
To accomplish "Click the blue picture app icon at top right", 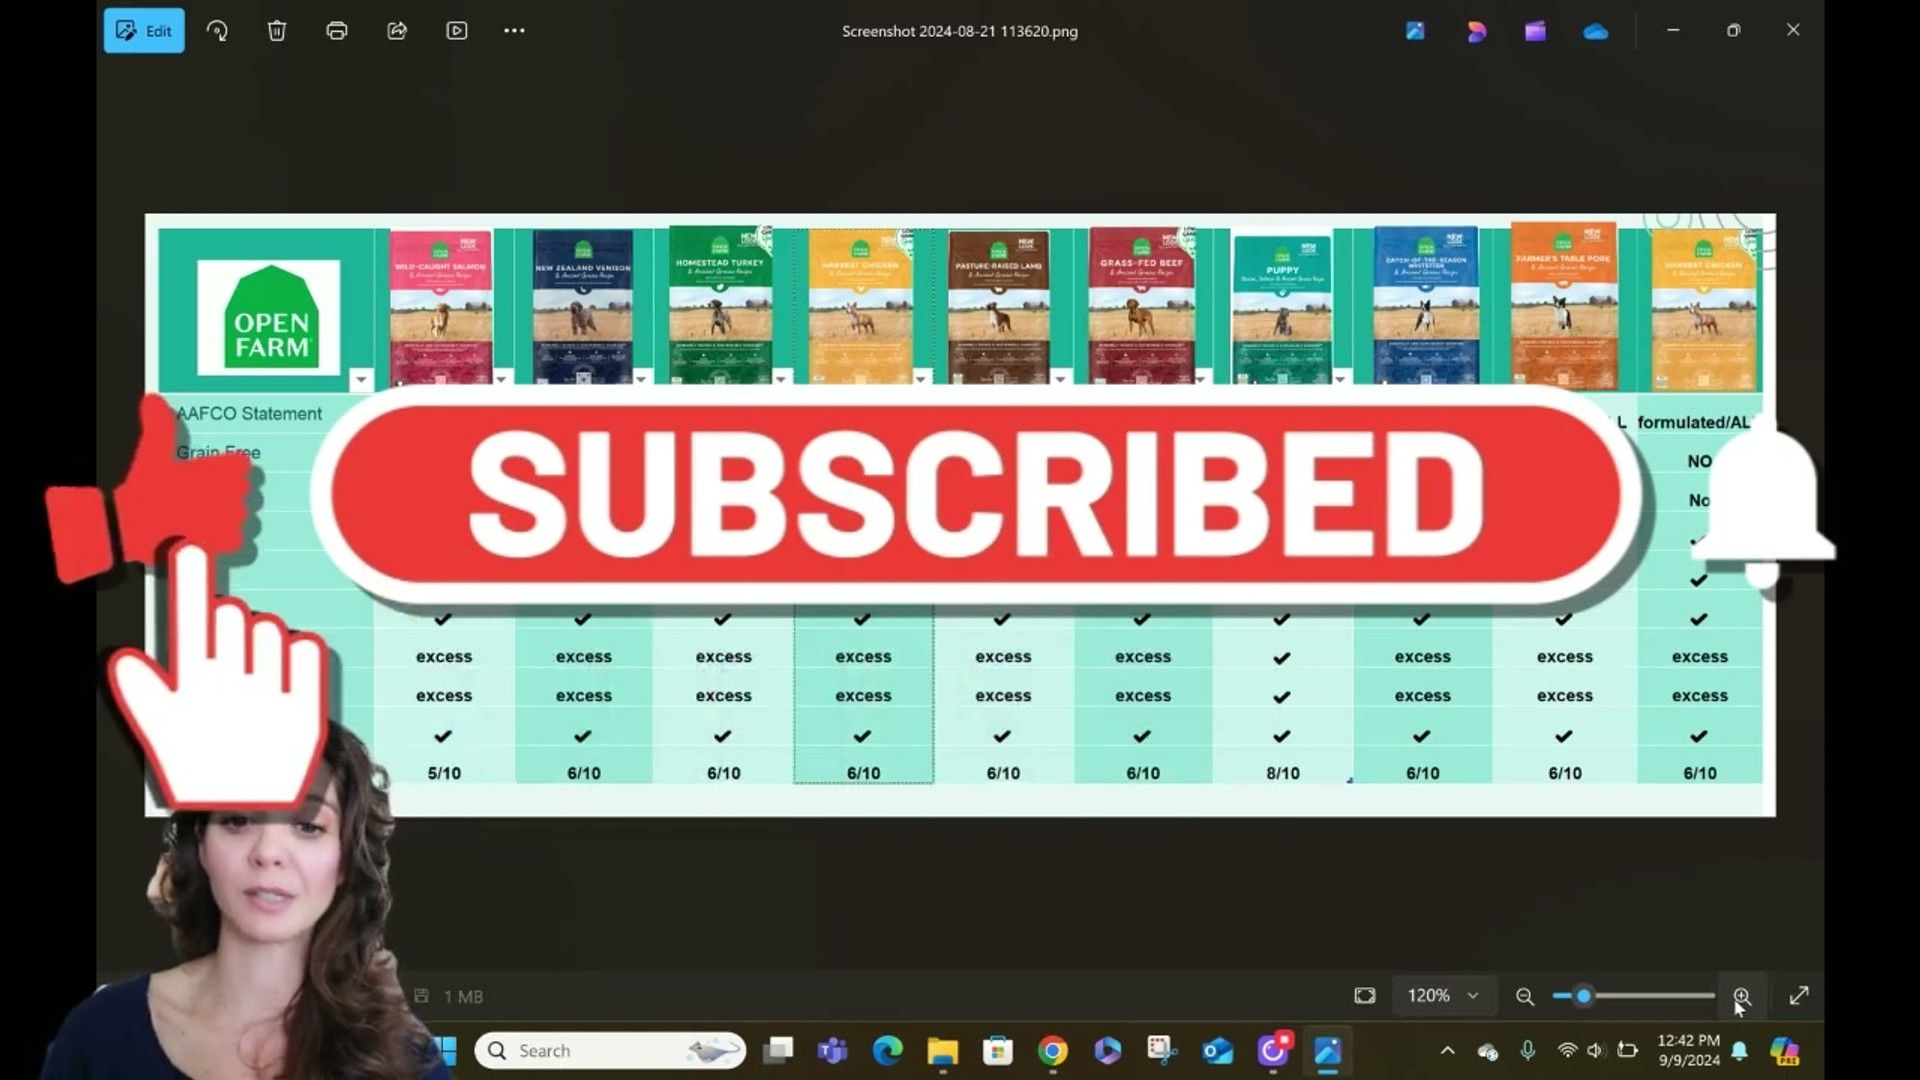I will pyautogui.click(x=1415, y=31).
